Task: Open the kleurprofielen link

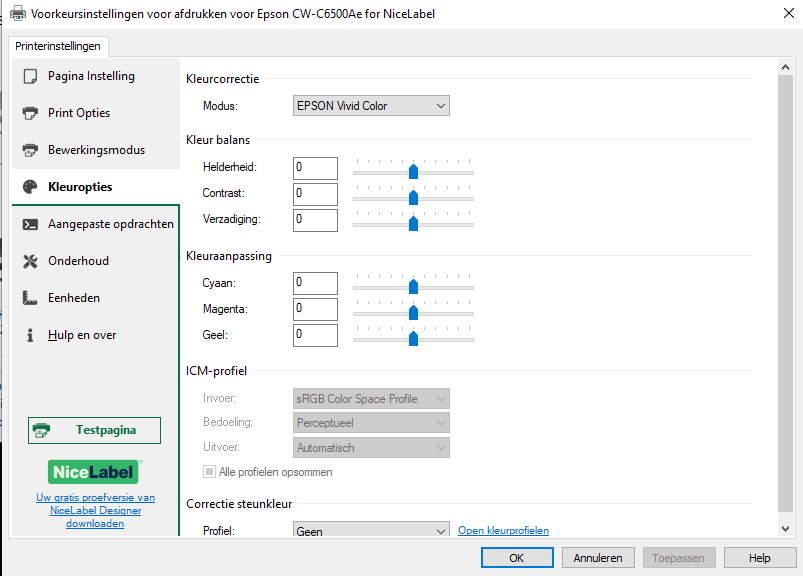Action: pyautogui.click(x=503, y=530)
